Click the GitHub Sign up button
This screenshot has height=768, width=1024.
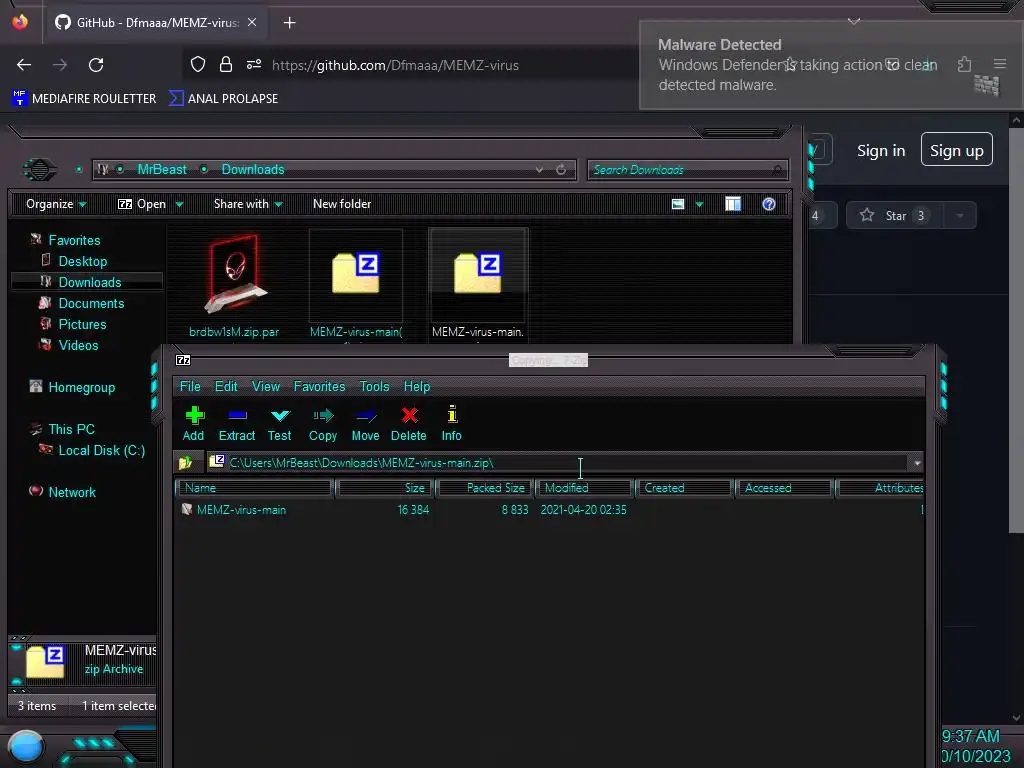(x=957, y=150)
